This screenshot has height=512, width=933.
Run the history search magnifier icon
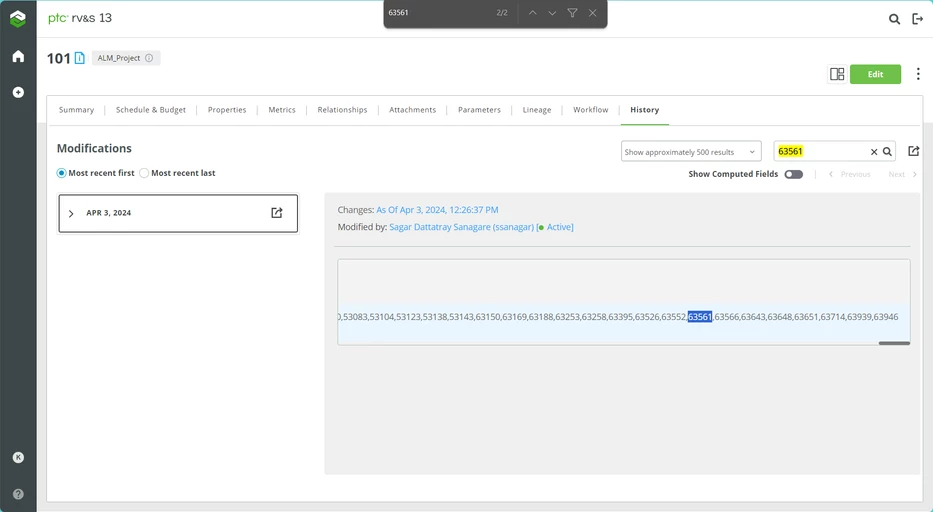887,152
